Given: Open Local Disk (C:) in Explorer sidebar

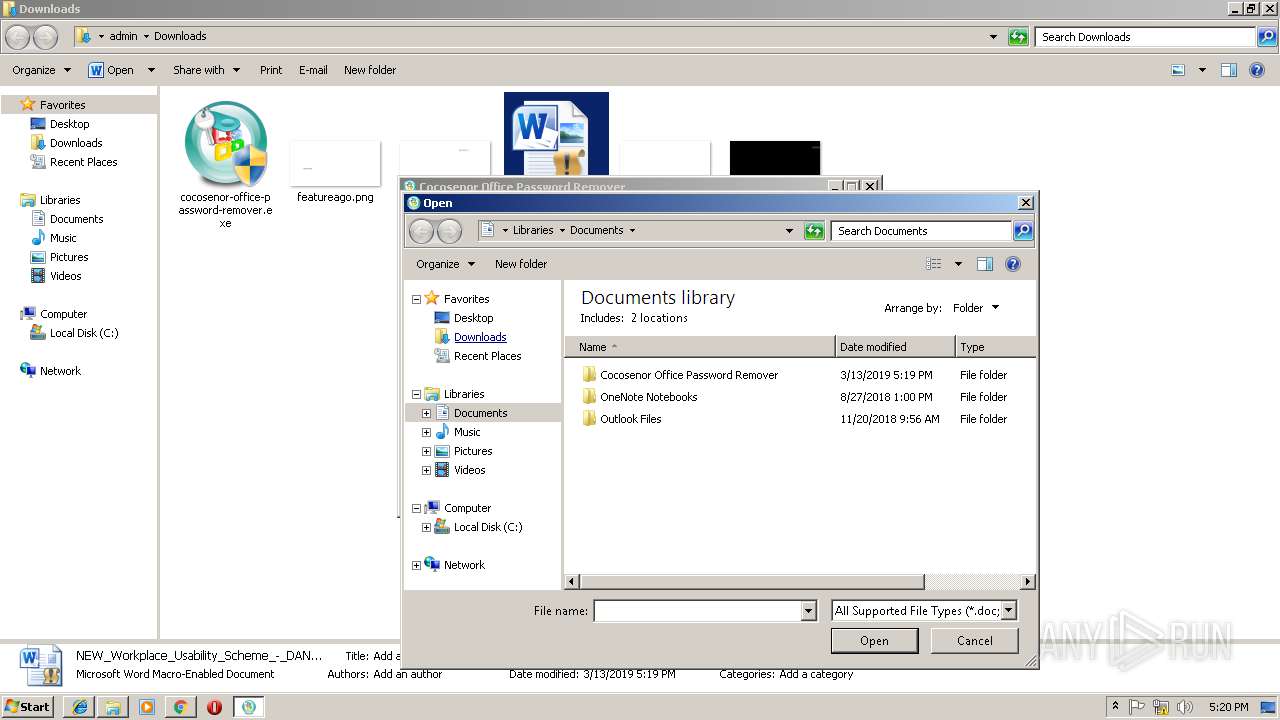Looking at the screenshot, I should pyautogui.click(x=84, y=333).
